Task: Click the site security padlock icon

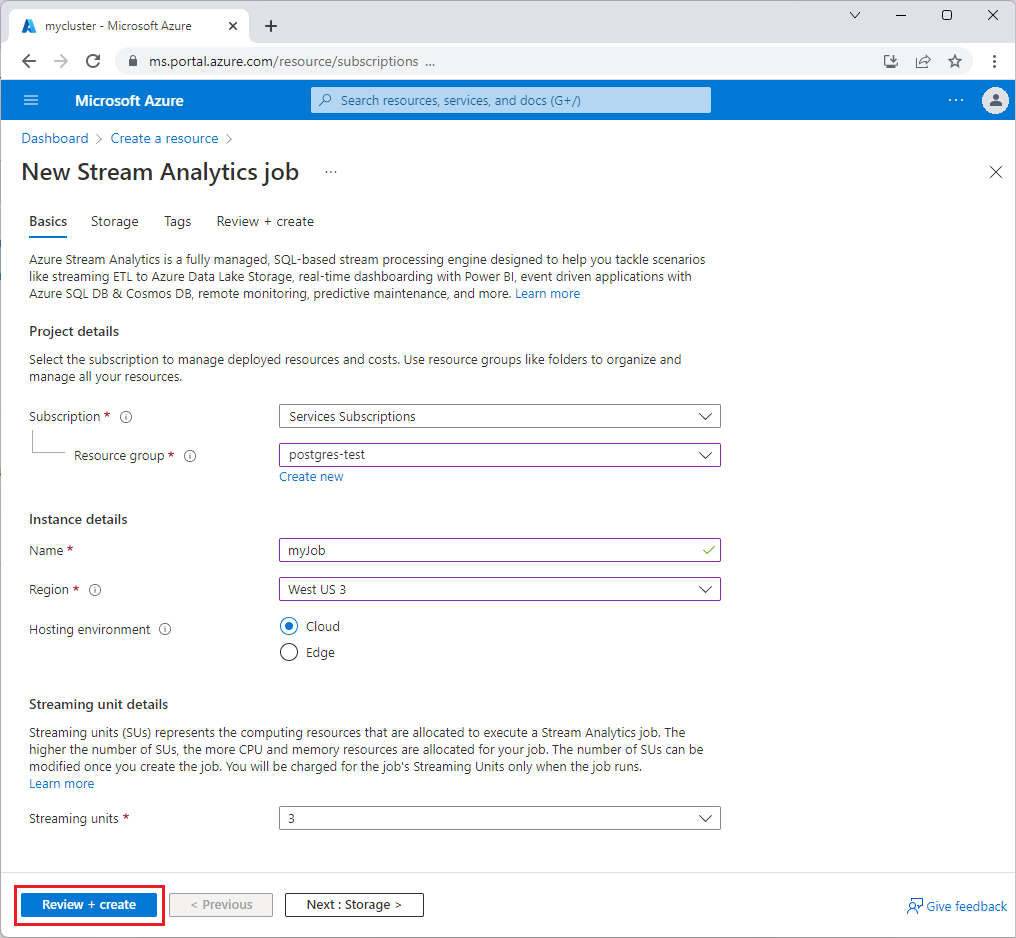Action: click(x=132, y=61)
